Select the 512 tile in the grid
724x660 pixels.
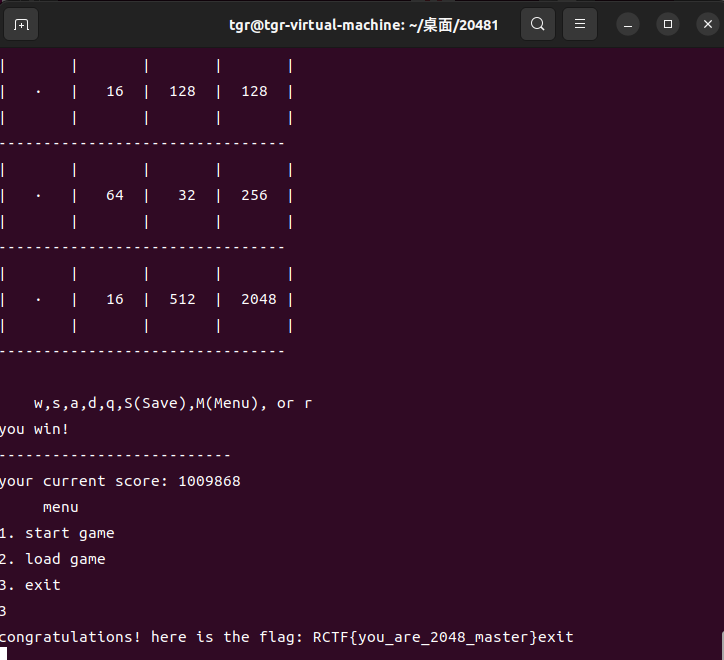click(182, 299)
